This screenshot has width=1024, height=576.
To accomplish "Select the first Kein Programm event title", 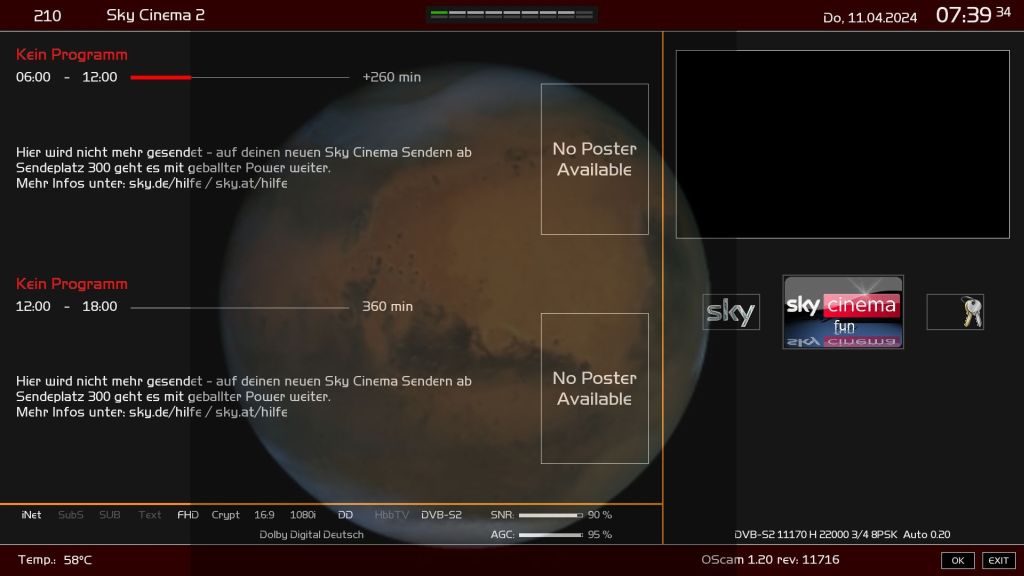I will 72,55.
